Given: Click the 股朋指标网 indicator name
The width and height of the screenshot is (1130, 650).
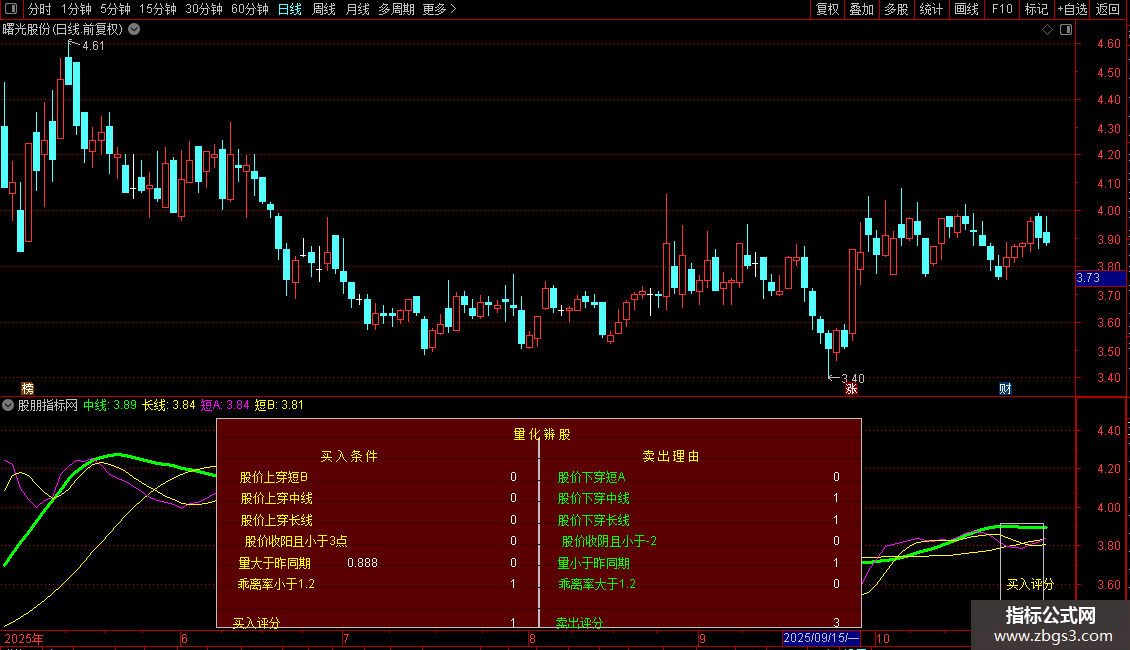Looking at the screenshot, I should click(x=48, y=405).
